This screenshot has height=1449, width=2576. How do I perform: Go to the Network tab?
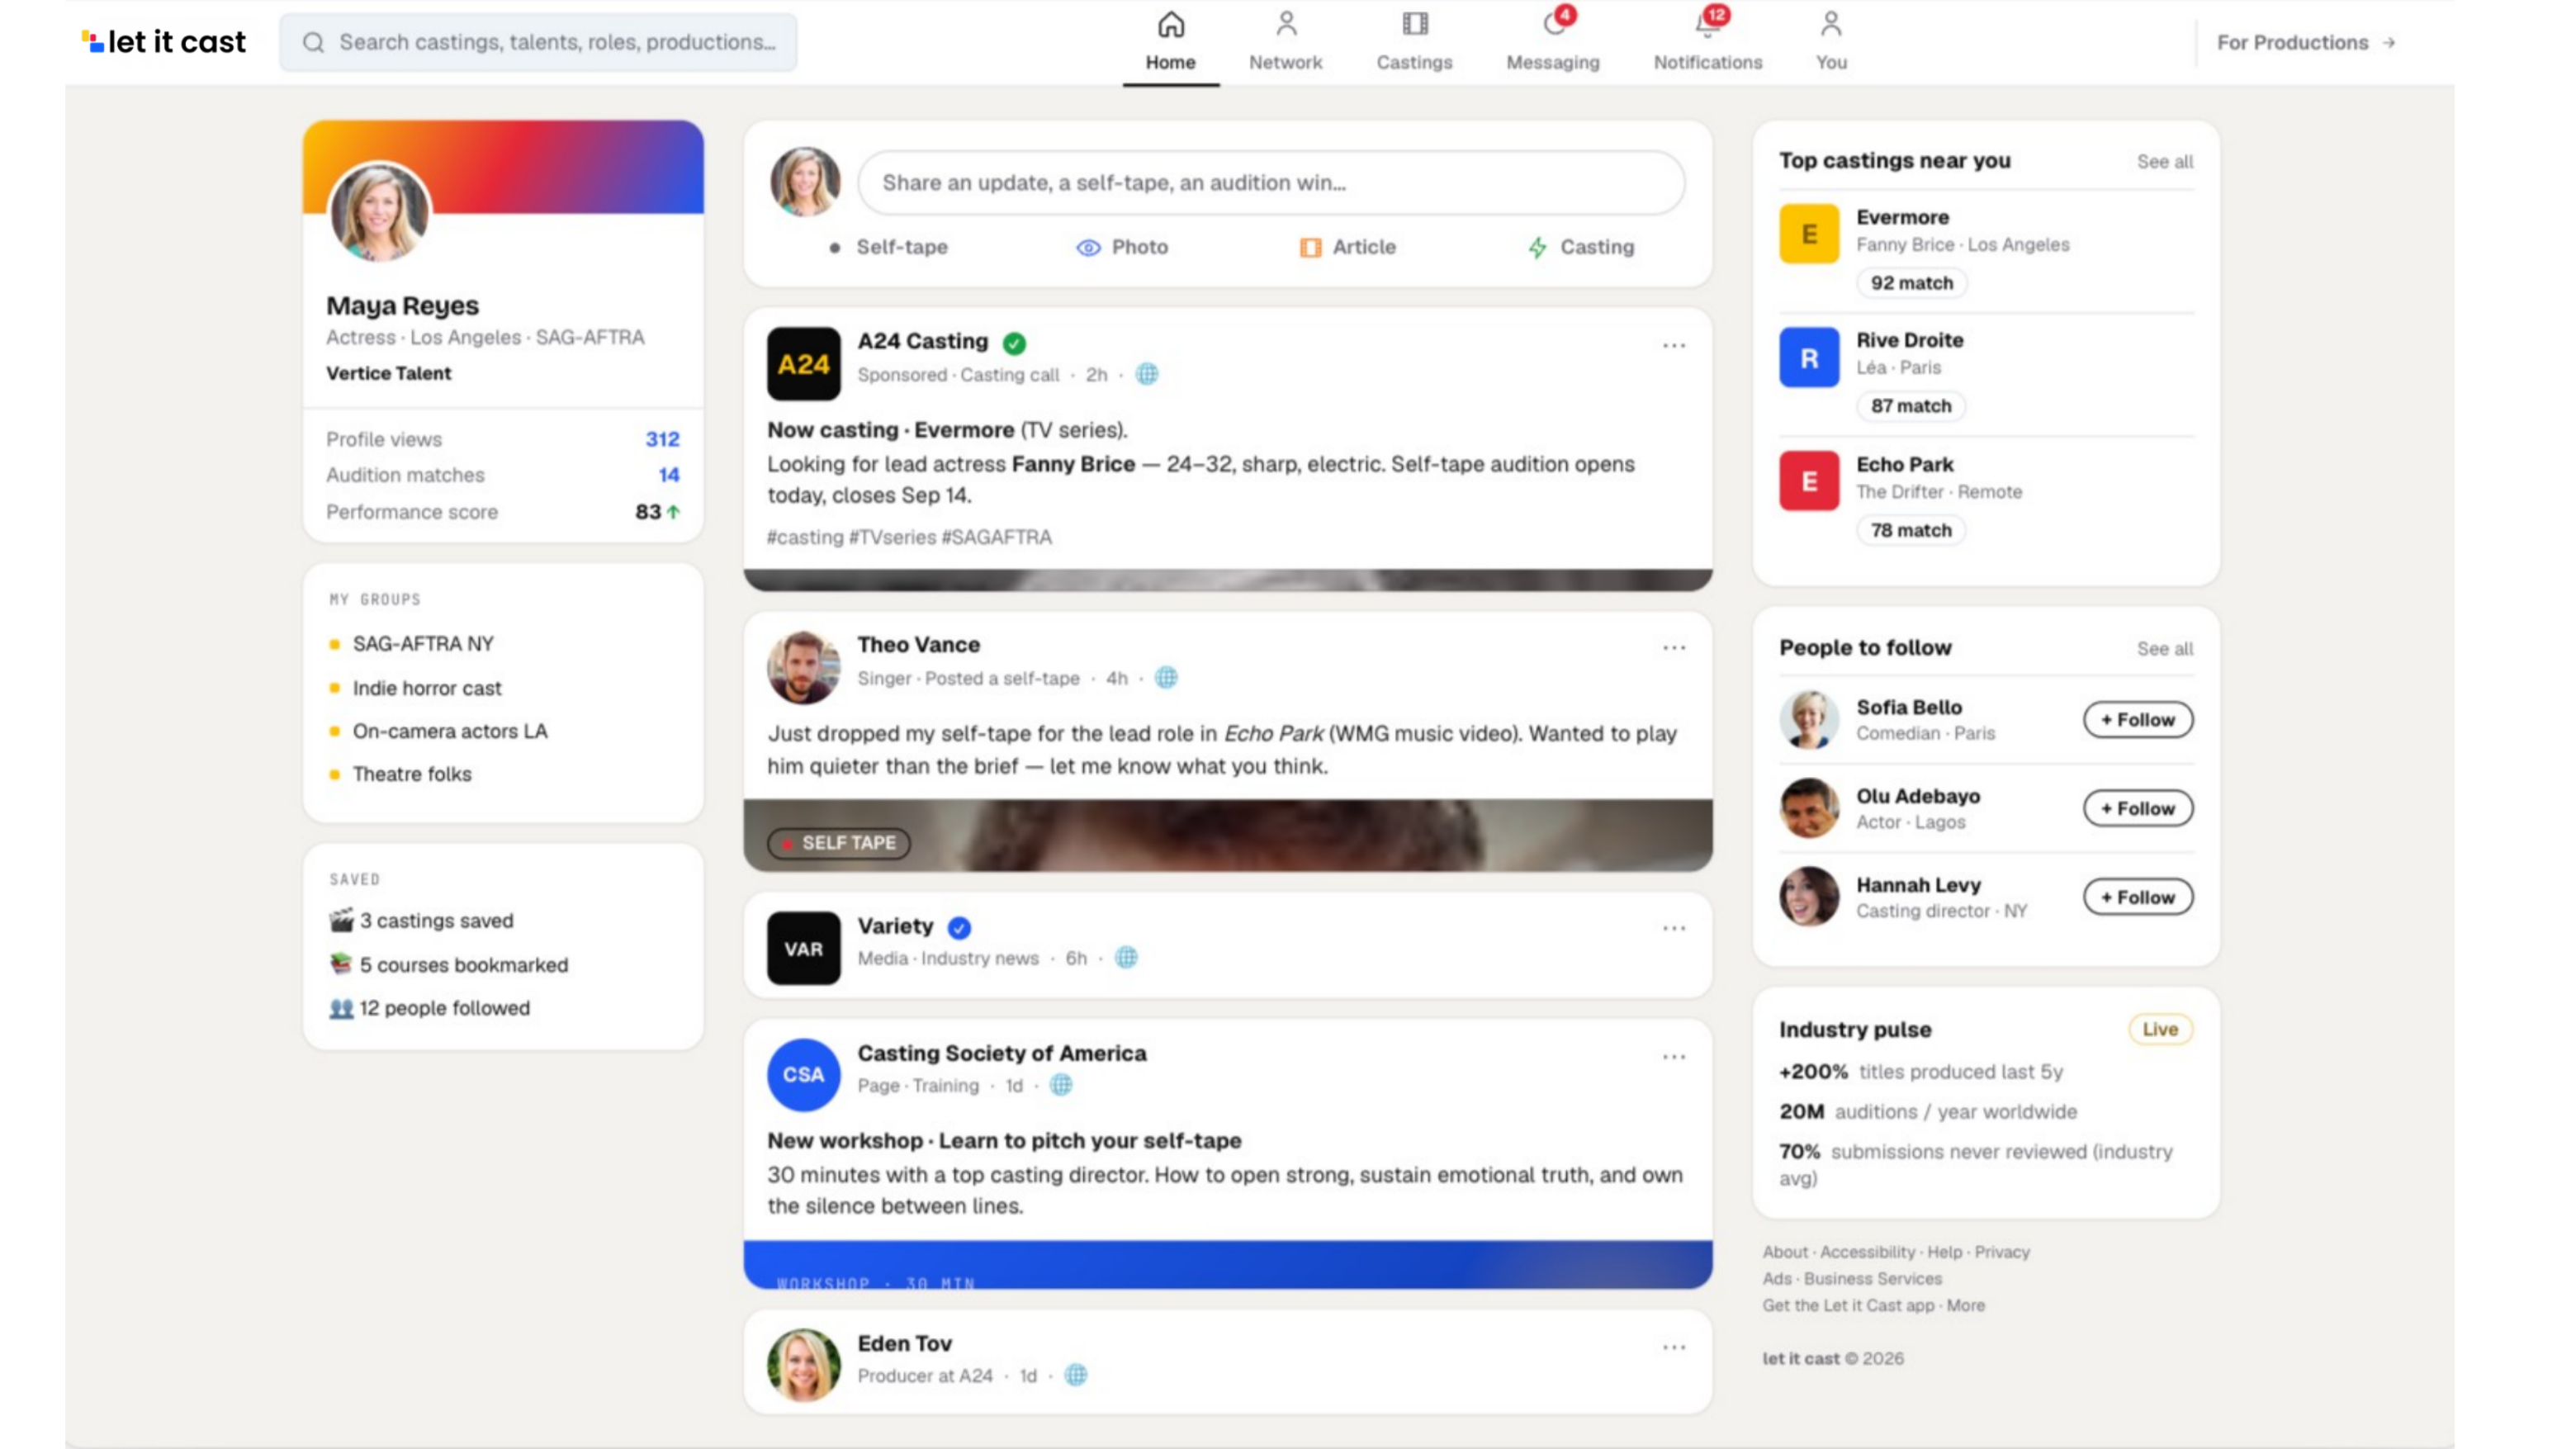[x=1285, y=42]
